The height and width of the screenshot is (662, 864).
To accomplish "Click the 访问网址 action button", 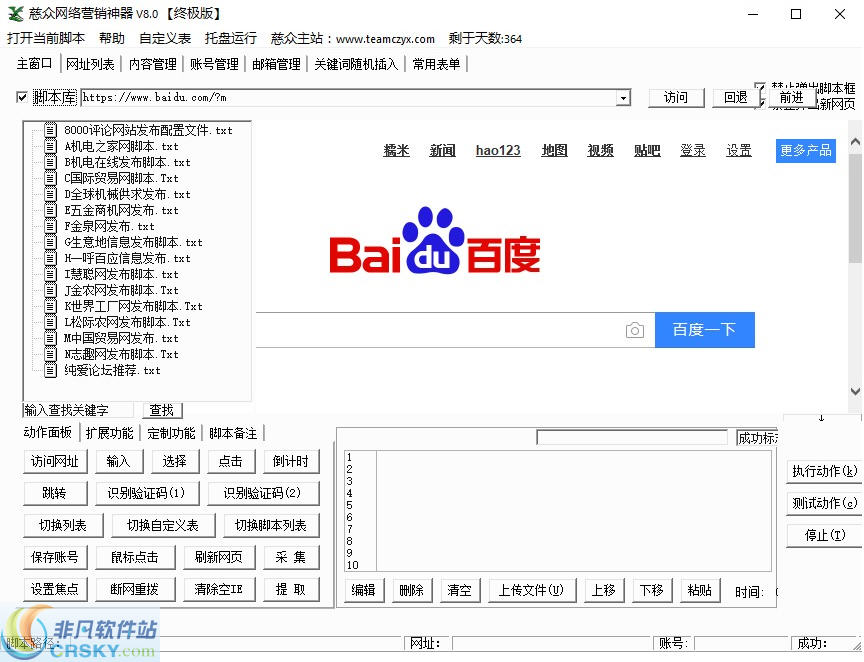I will (55, 461).
